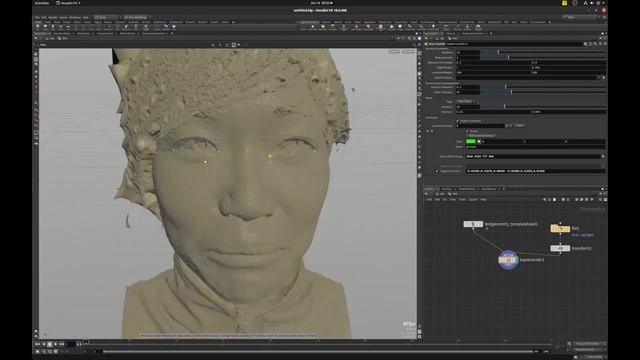Click the Box shelf tool
Screen dimensions: 640x360
pos(38,27)
